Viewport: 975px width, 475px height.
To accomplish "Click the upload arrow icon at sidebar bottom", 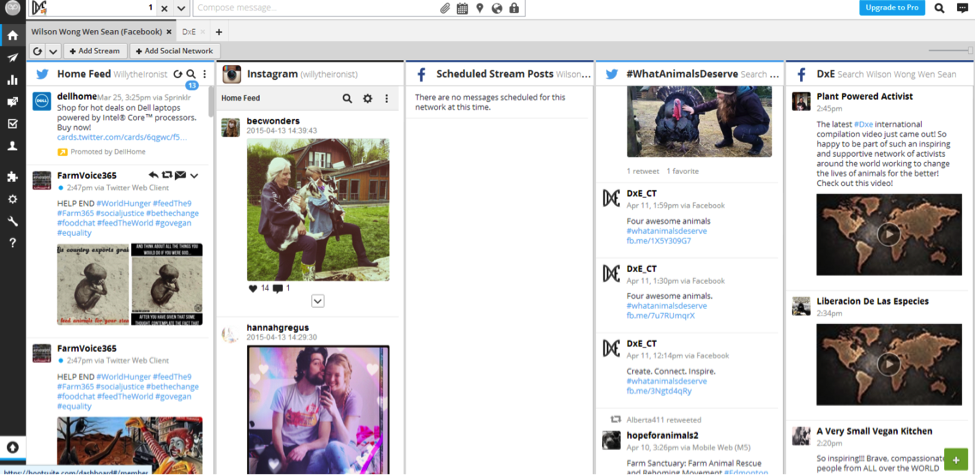I will tap(12, 447).
